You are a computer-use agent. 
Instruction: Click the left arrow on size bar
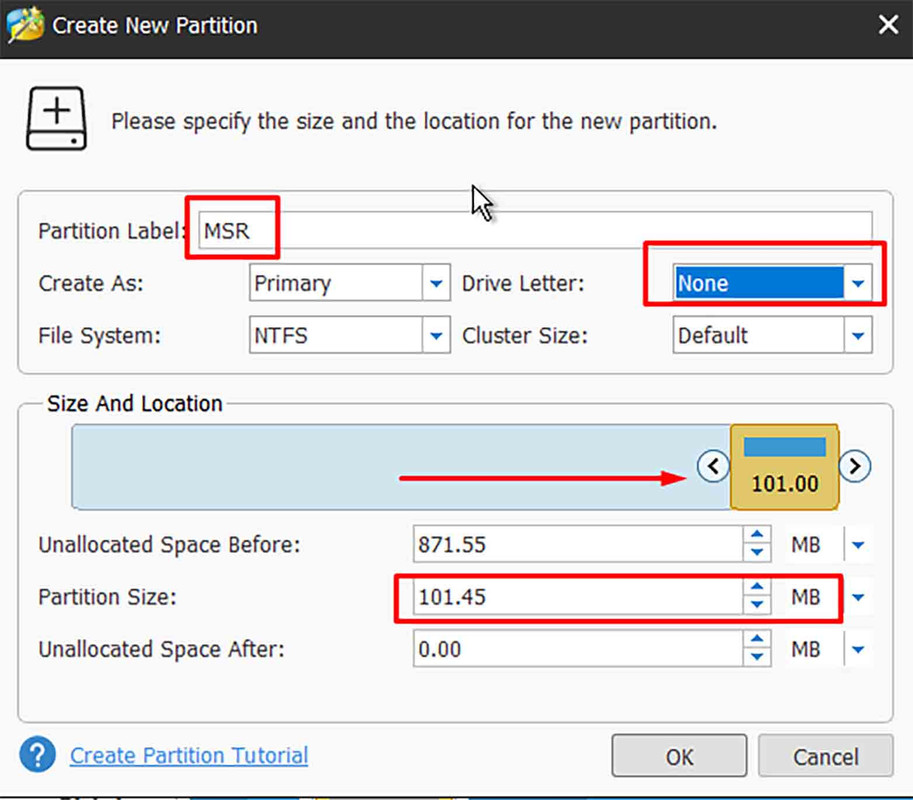point(713,466)
